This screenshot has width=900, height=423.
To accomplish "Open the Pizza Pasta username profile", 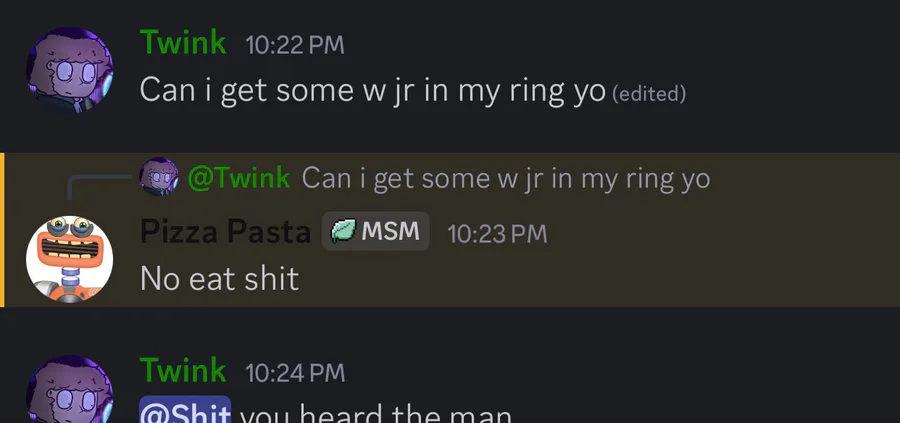I will (x=225, y=232).
